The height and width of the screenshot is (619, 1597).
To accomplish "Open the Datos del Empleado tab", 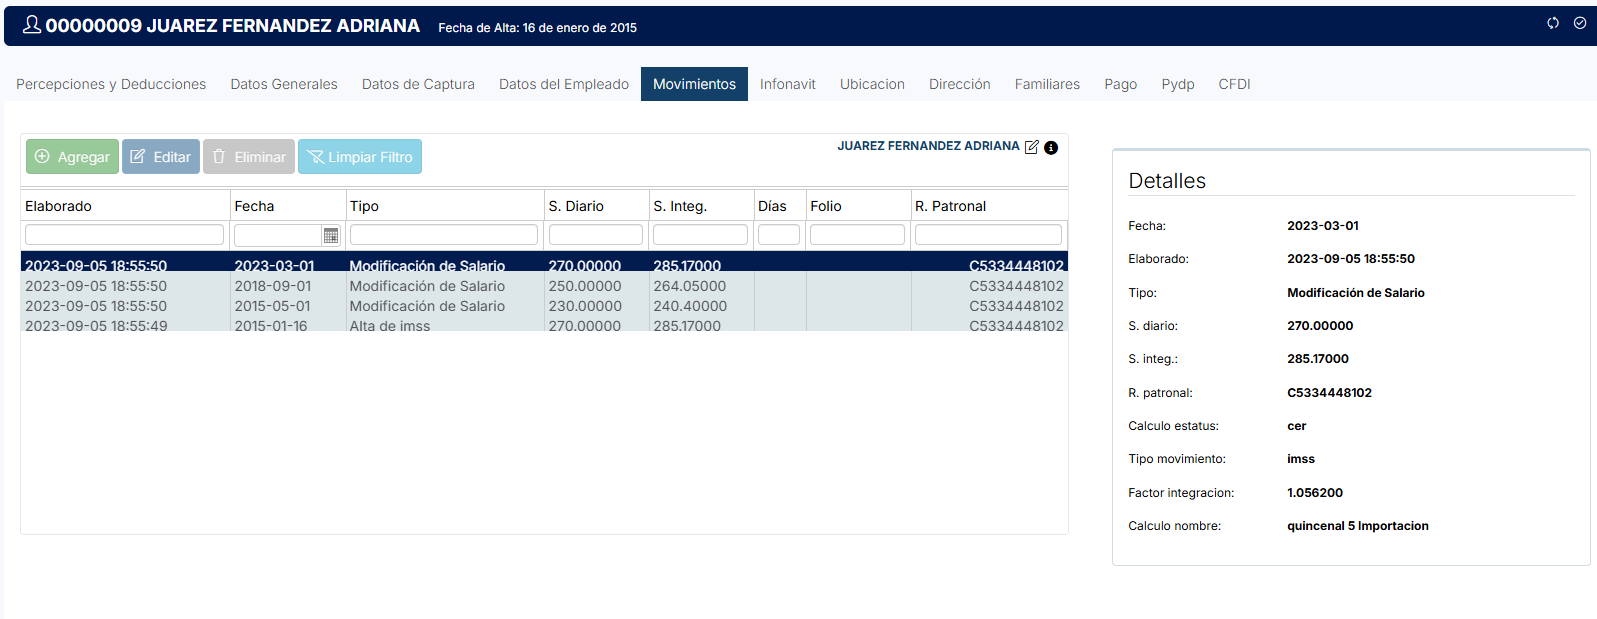I will 564,84.
